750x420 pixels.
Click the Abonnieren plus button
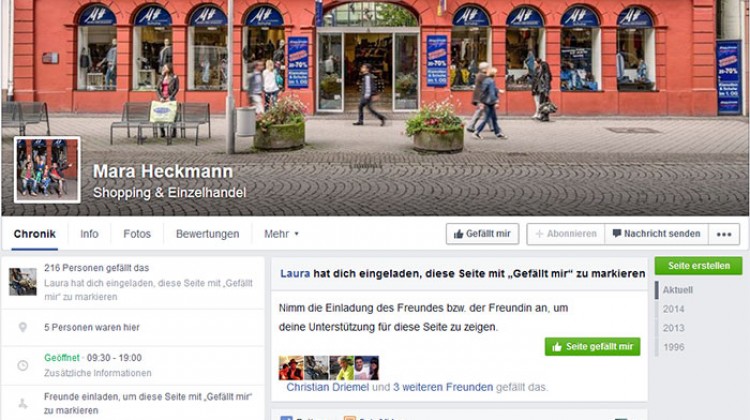tap(566, 234)
